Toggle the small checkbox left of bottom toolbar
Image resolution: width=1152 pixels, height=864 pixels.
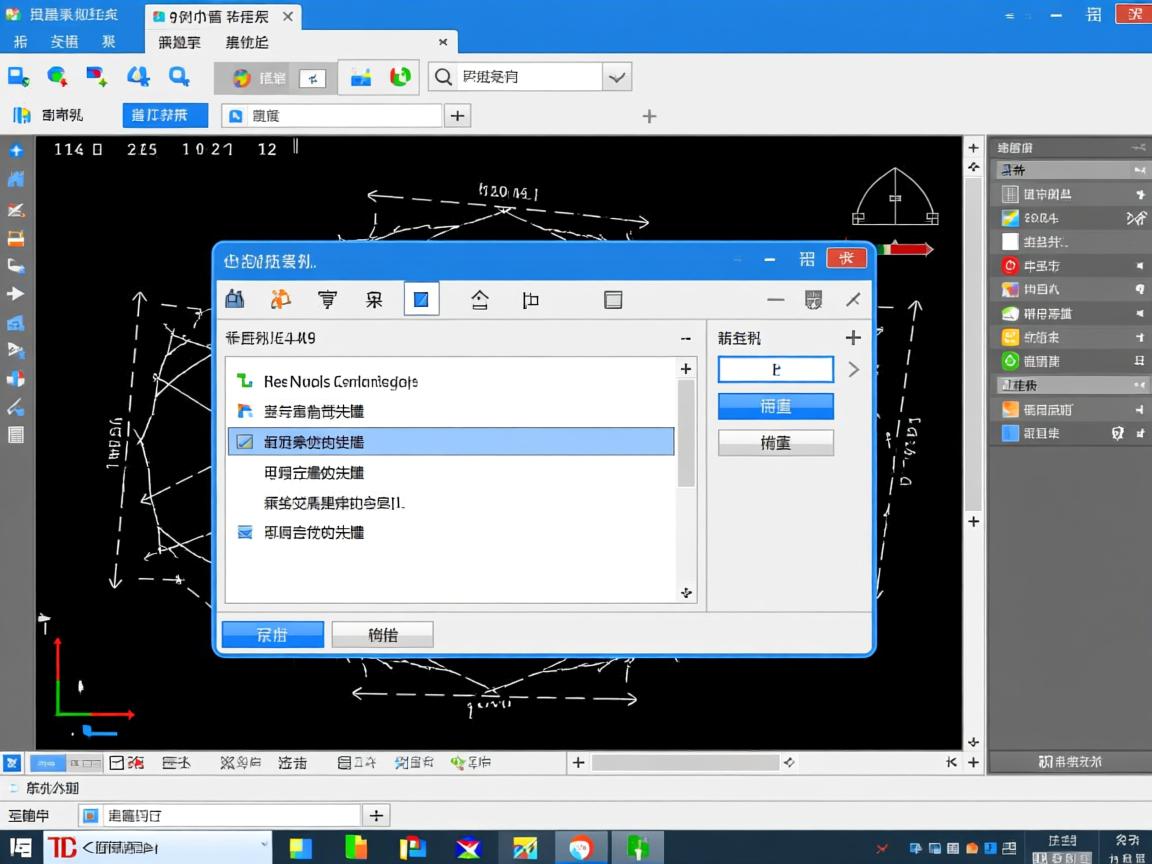116,763
